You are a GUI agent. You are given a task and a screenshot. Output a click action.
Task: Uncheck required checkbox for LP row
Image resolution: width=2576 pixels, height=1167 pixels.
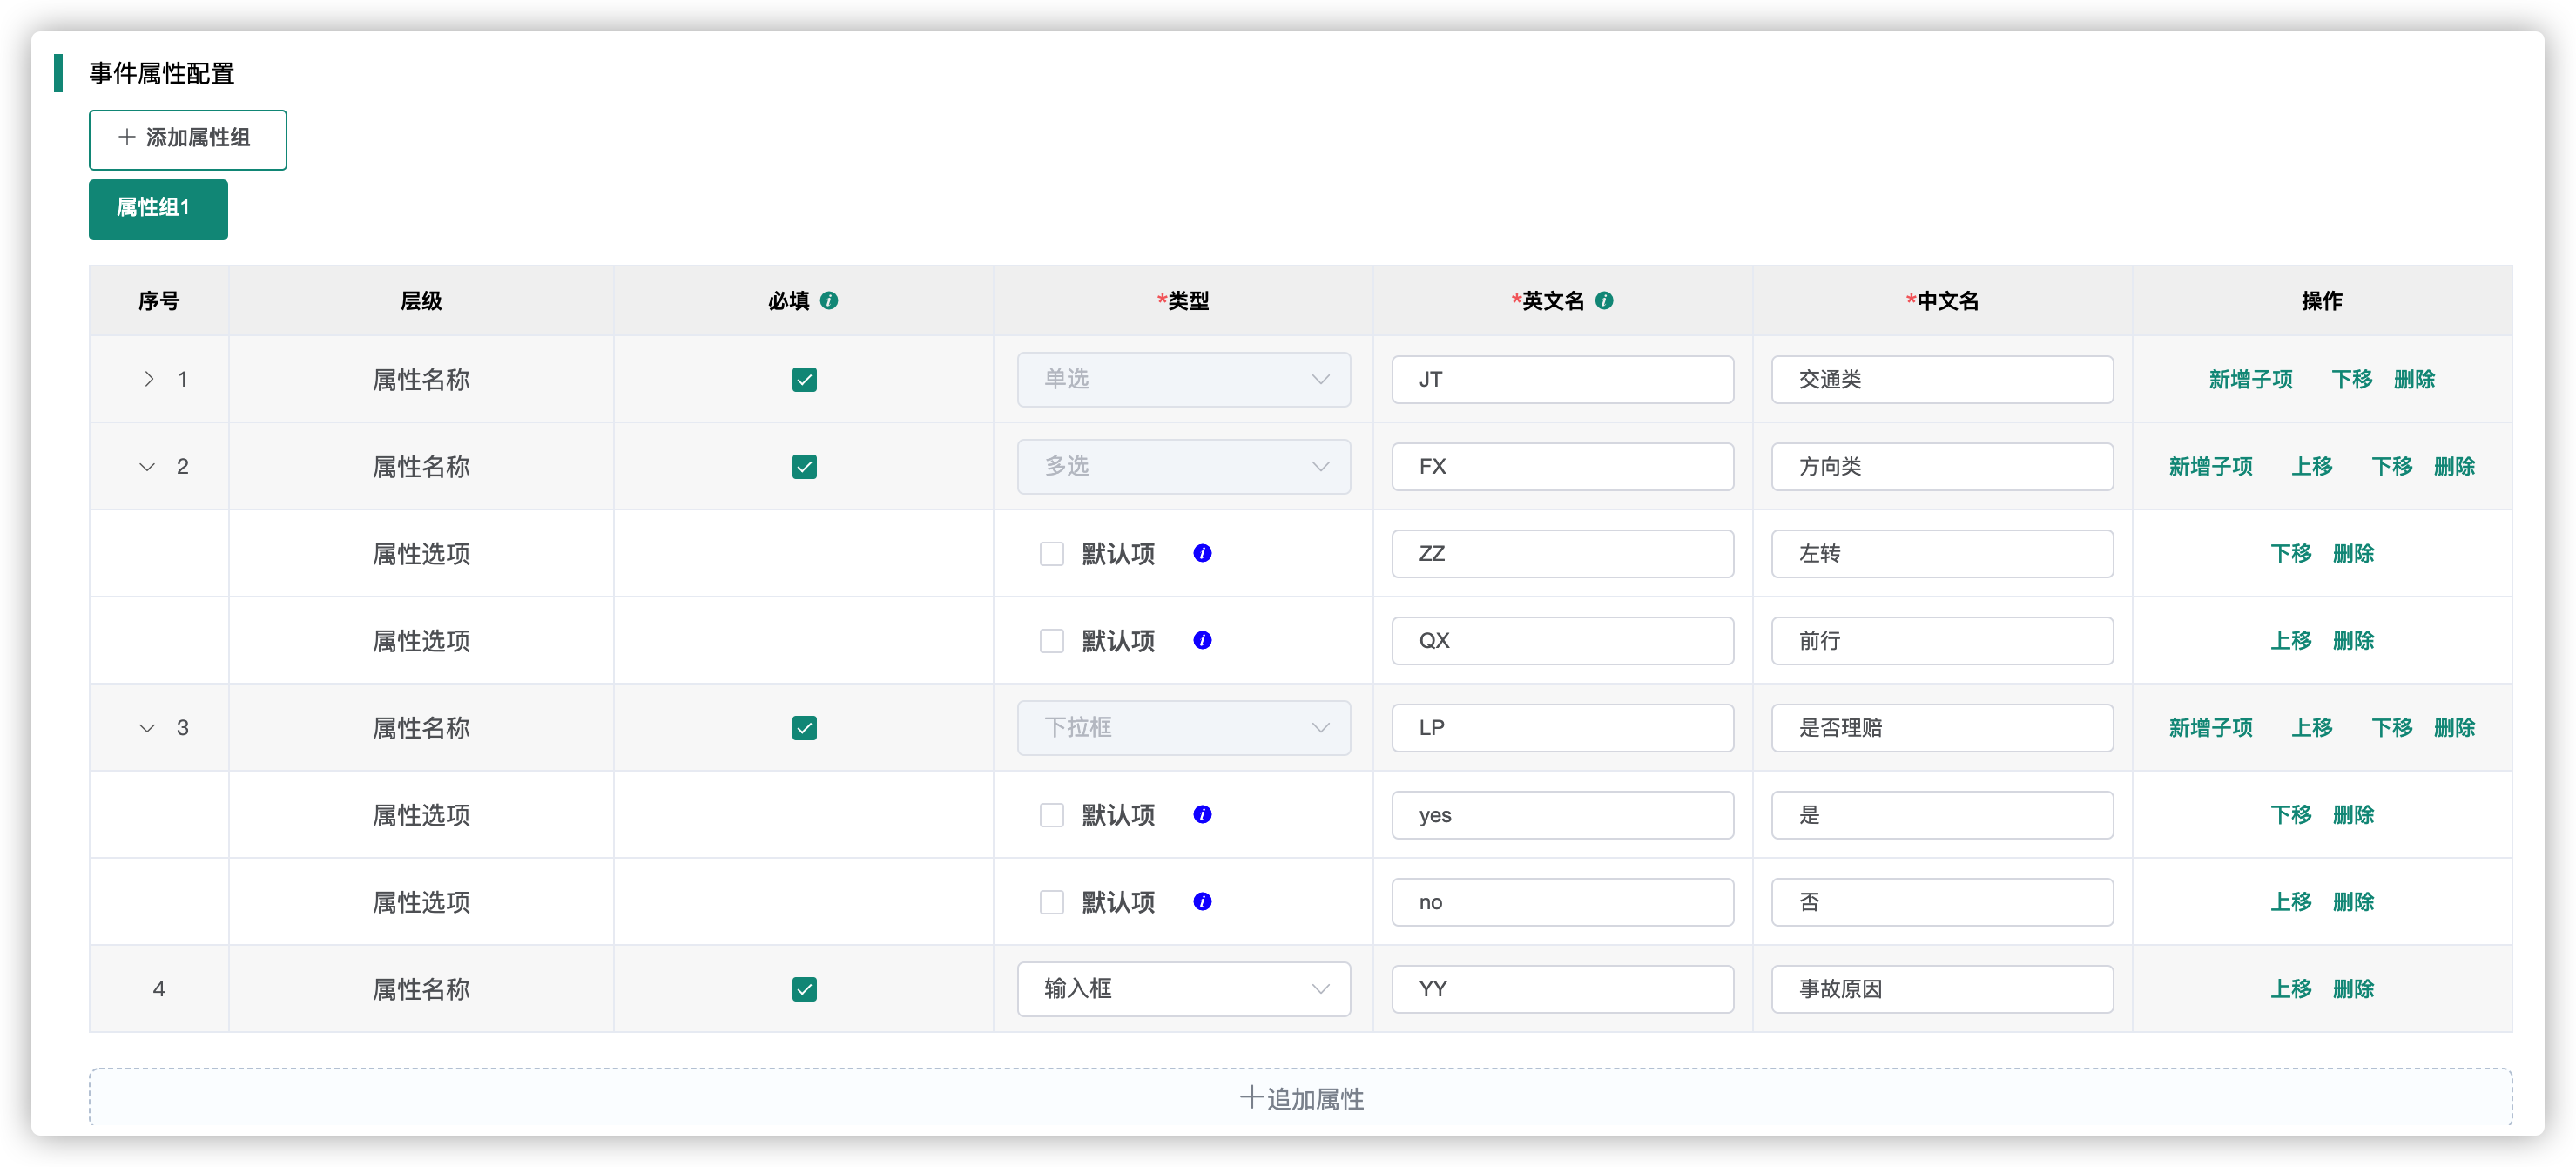(x=804, y=727)
